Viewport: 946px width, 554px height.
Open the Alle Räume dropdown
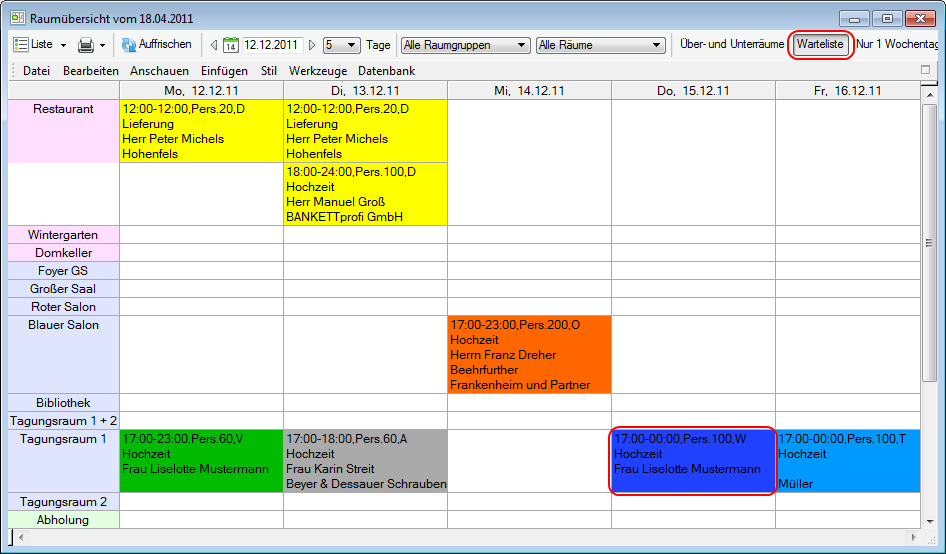pos(600,45)
